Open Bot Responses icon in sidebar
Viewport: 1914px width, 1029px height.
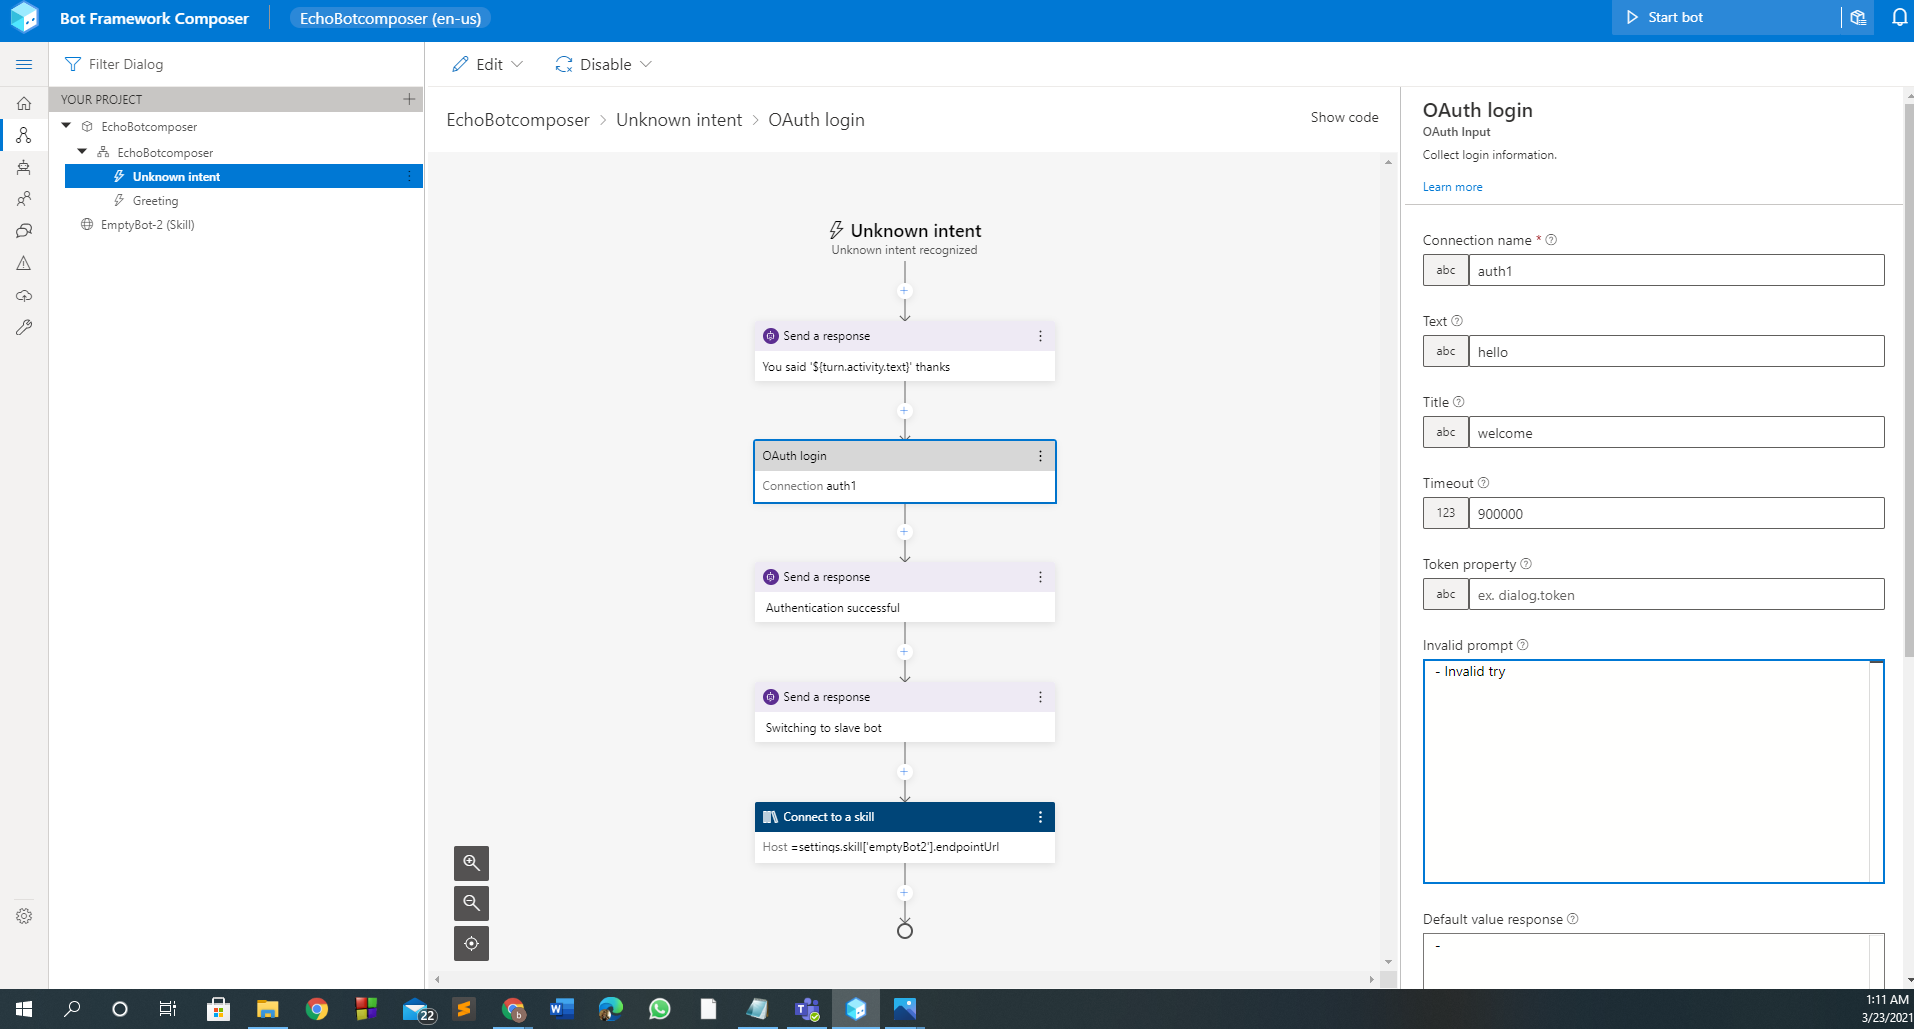pos(24,167)
